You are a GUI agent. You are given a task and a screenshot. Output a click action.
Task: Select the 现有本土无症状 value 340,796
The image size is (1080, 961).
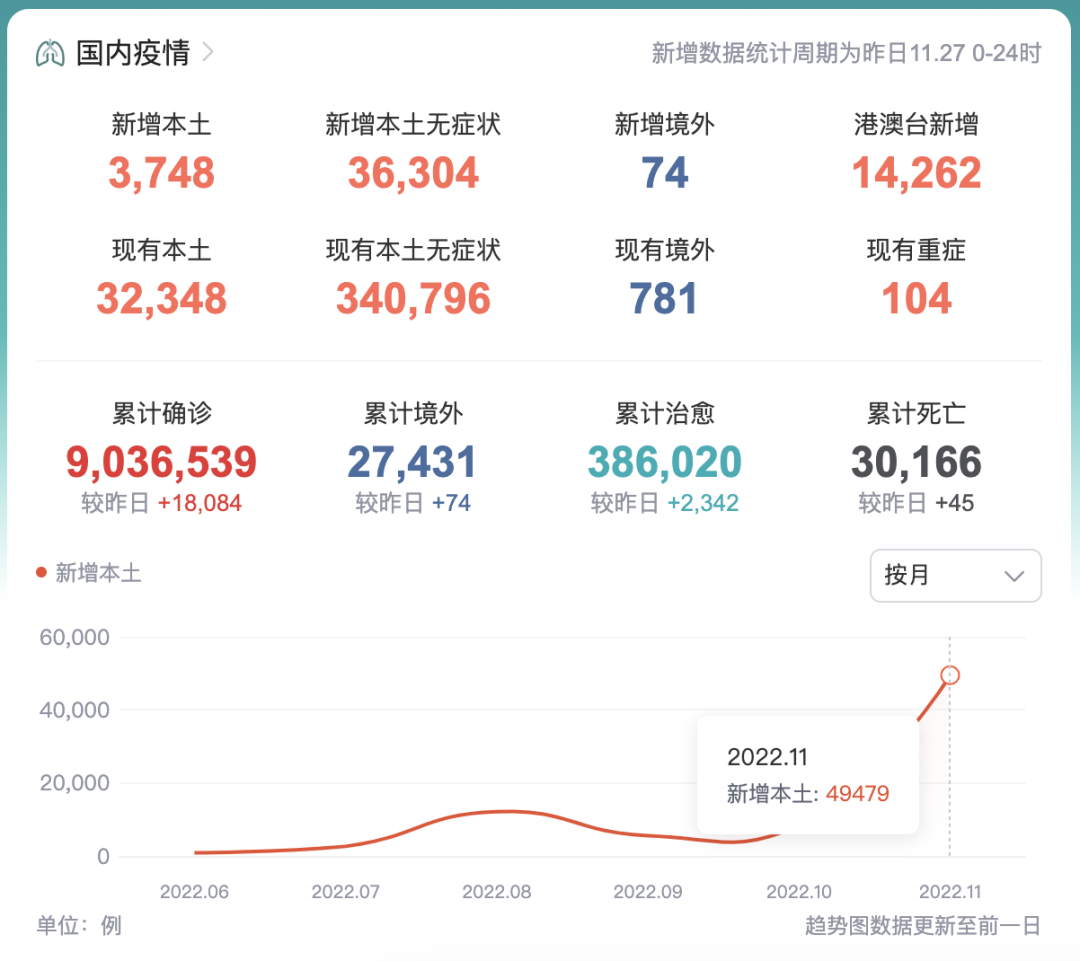(413, 298)
